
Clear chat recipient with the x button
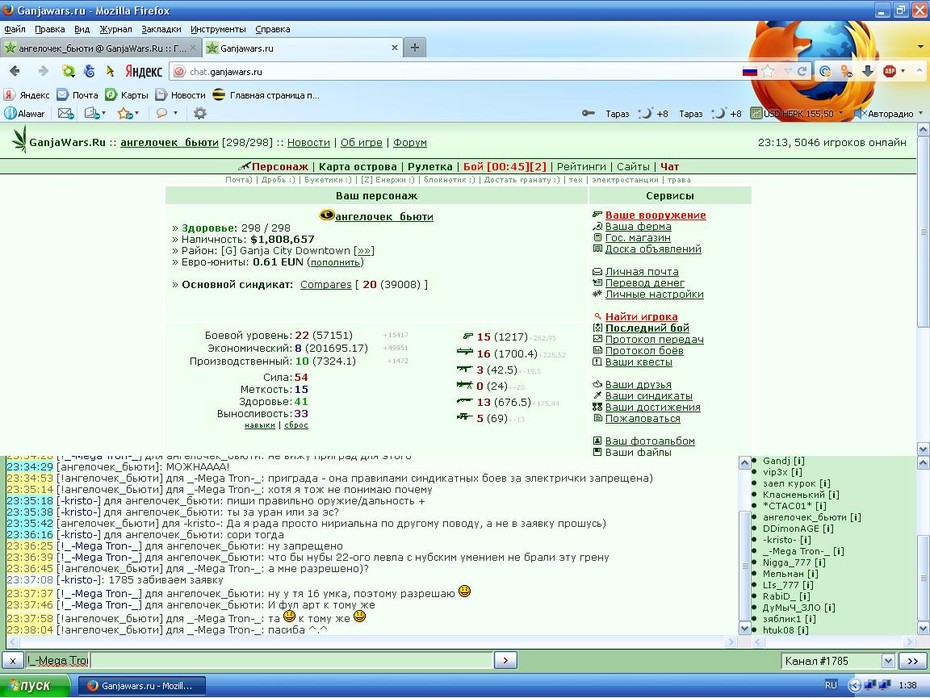(12, 660)
